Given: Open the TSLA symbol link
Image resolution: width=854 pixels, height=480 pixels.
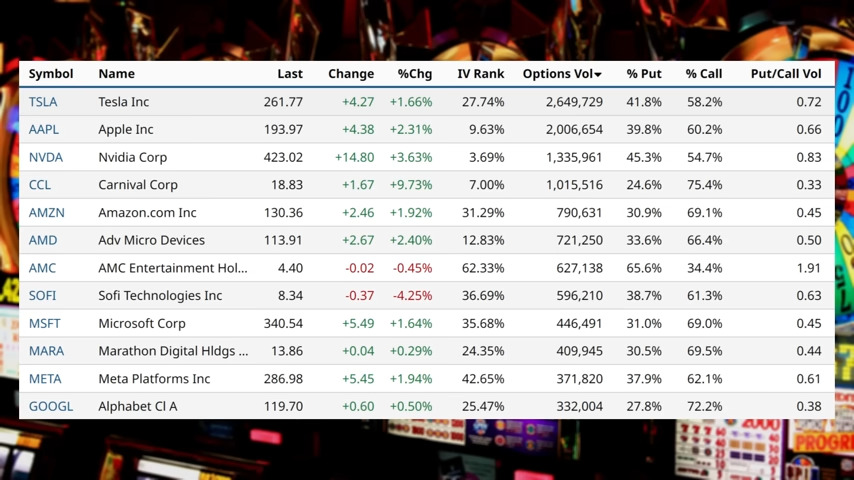Looking at the screenshot, I should 43,102.
